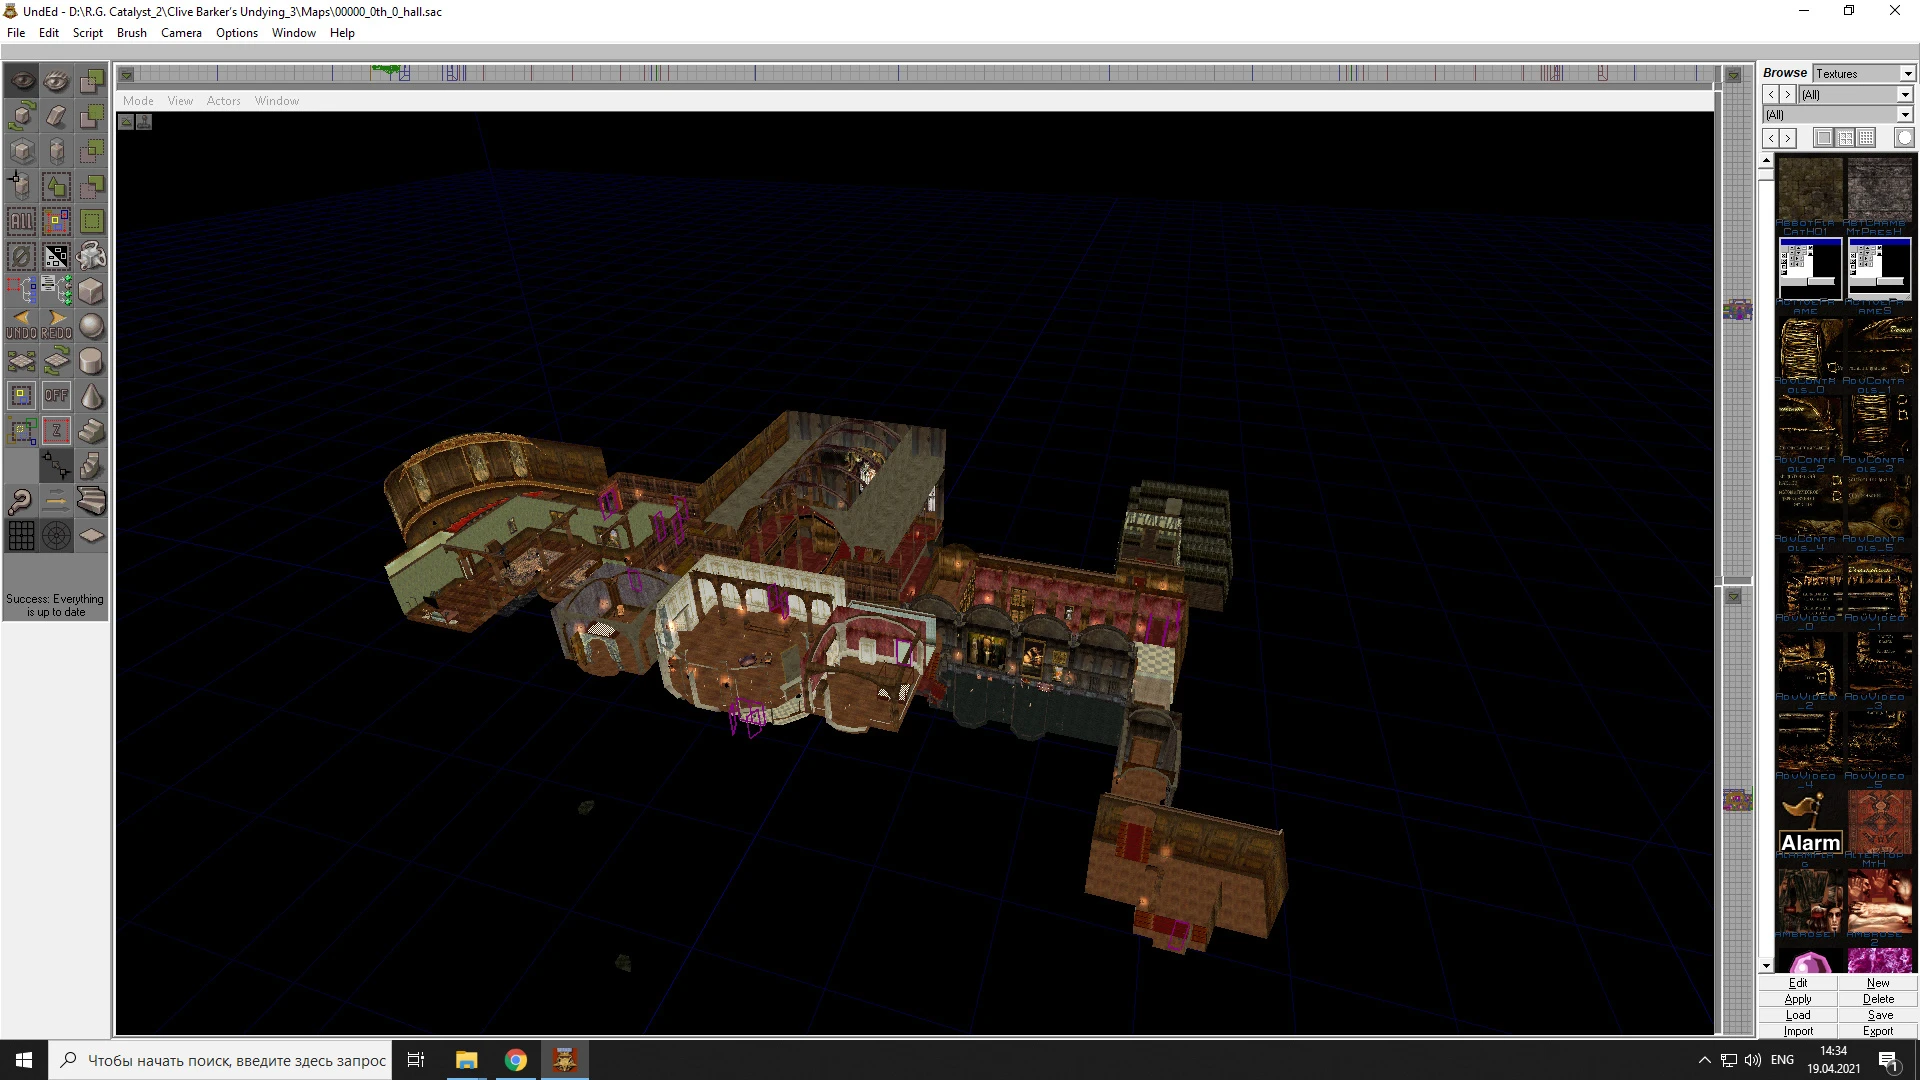Select the cube brush builder
Screen dimensions: 1920x1080
tap(91, 291)
